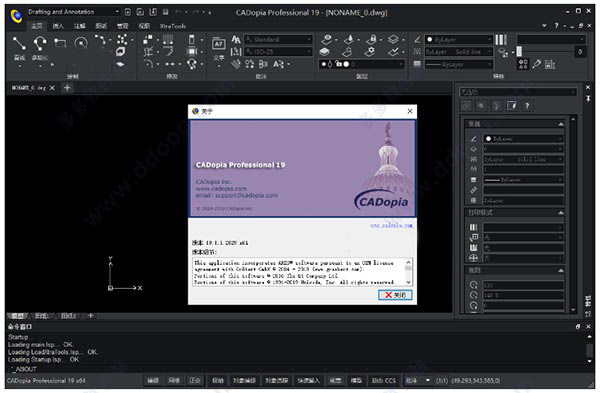Add a new layout sheet with plus
The height and width of the screenshot is (393, 600).
click(x=91, y=316)
